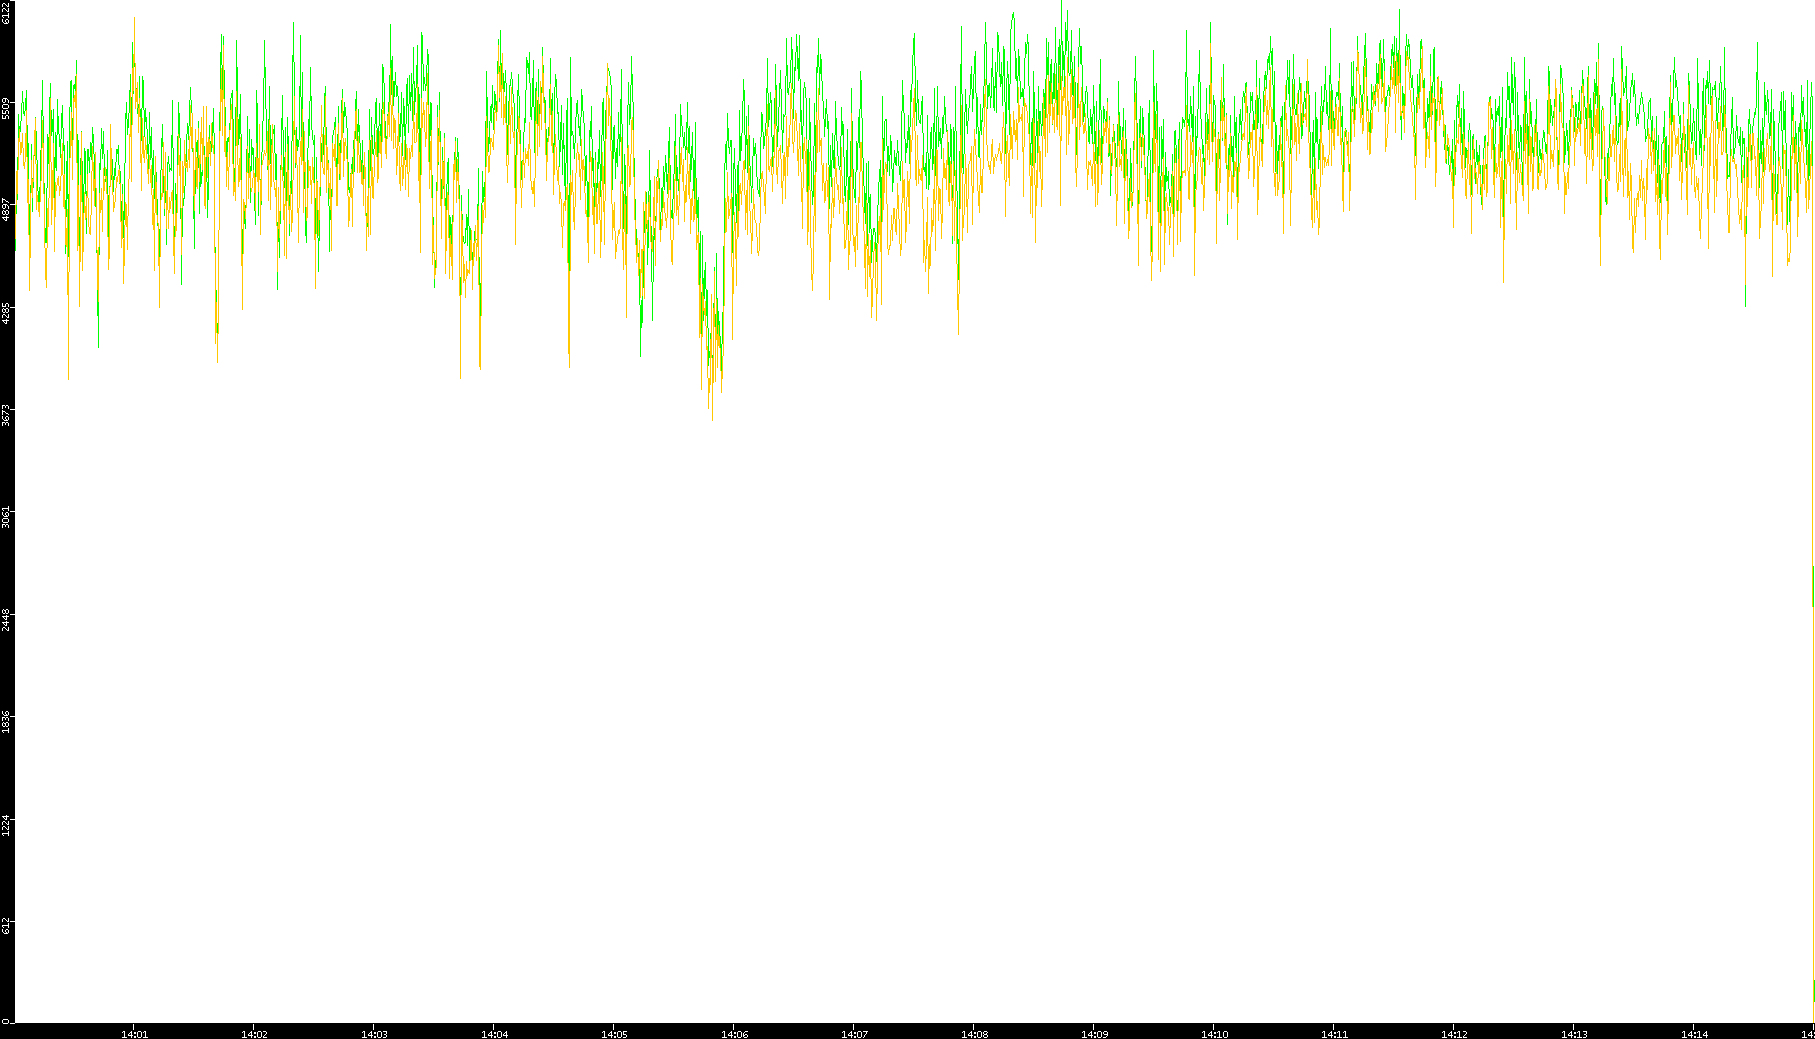Select the 3061 y-axis label

[7, 518]
